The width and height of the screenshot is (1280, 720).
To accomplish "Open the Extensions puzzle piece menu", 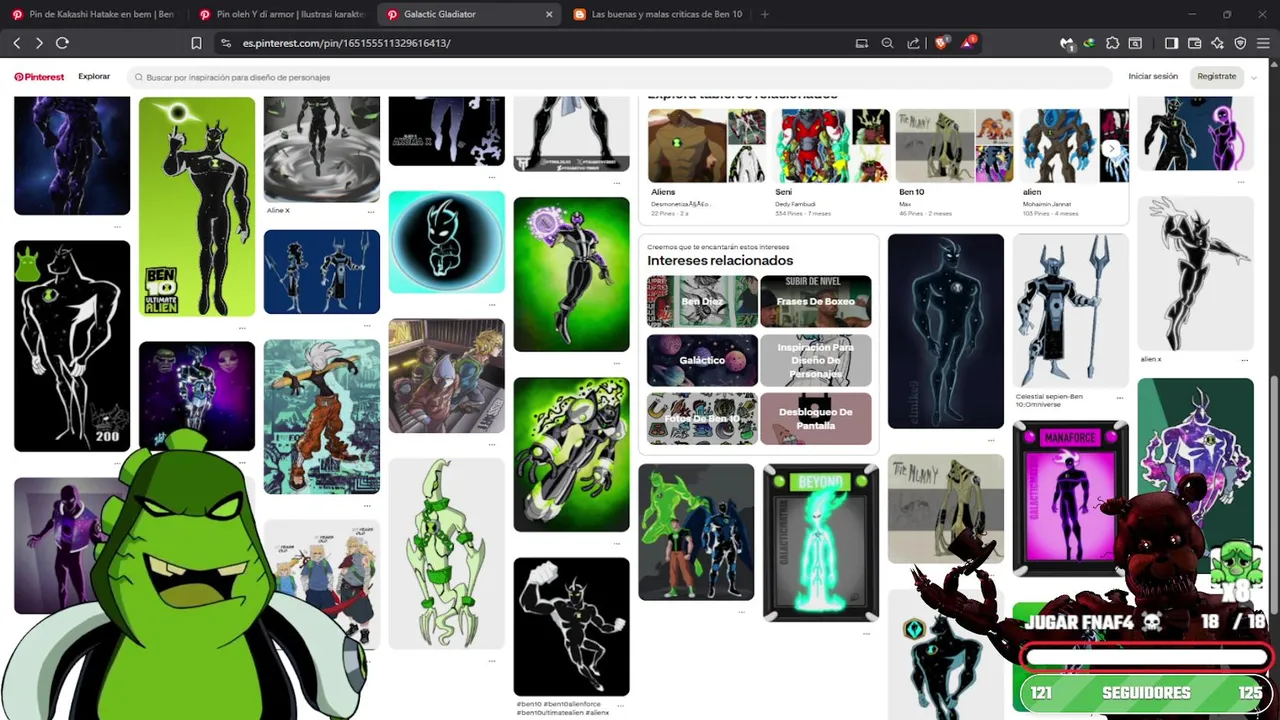I will [1112, 43].
